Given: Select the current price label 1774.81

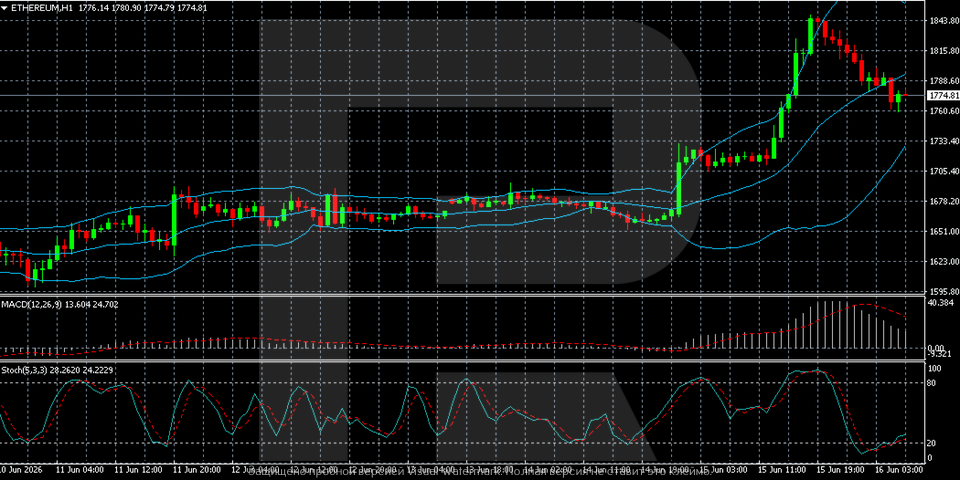Looking at the screenshot, I should pos(943,96).
